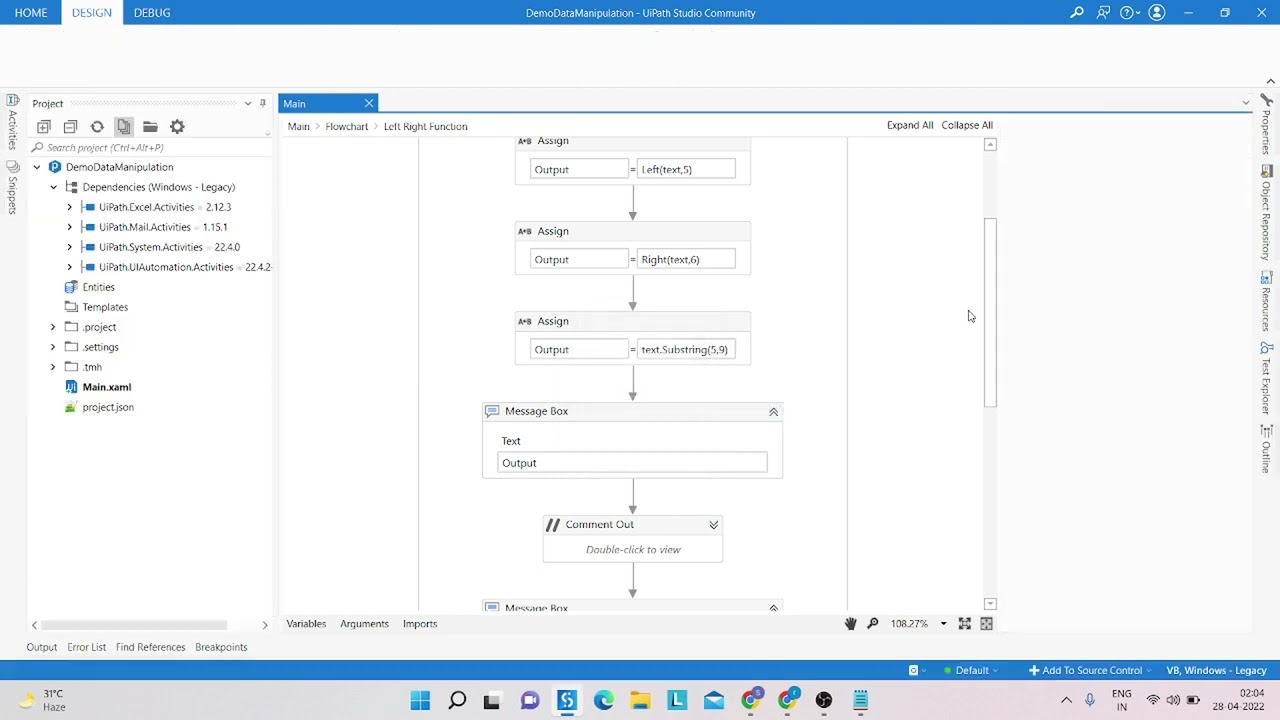
Task: Open the Error List tab
Action: [x=86, y=647]
